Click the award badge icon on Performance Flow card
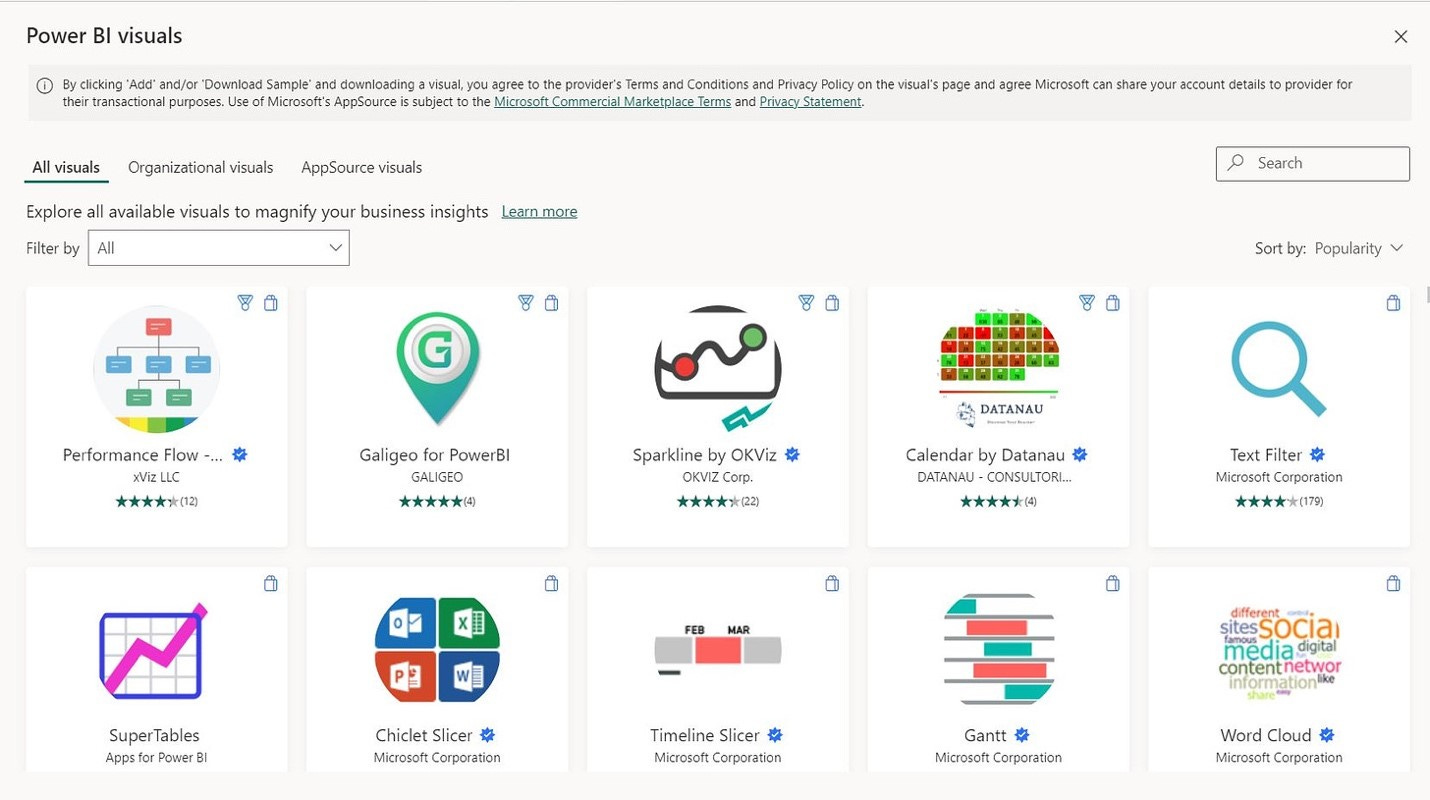The height and width of the screenshot is (800, 1430). (x=245, y=303)
